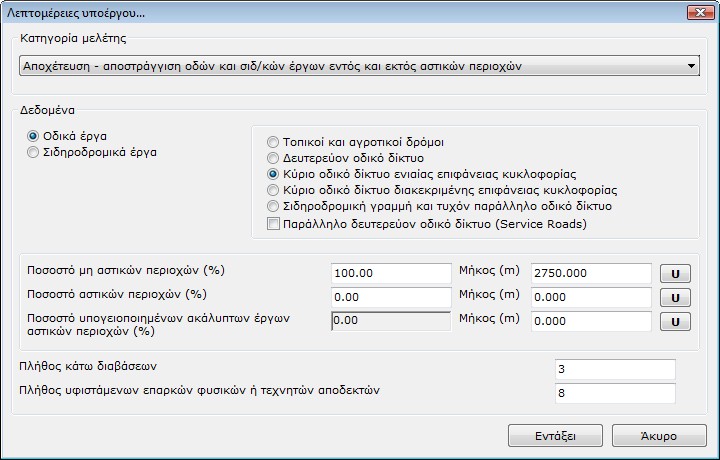Viewport: 720px width, 460px height.
Task: Select Κύριο οδικό δίκτυο διακεκριμένης επιφάνειας κυκλοφορίας
Action: click(x=274, y=189)
